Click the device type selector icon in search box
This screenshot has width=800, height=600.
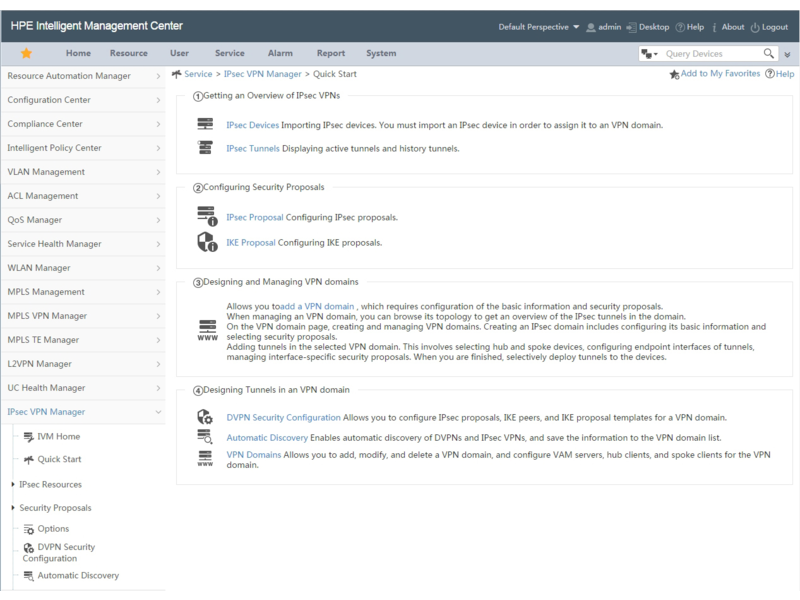click(649, 54)
